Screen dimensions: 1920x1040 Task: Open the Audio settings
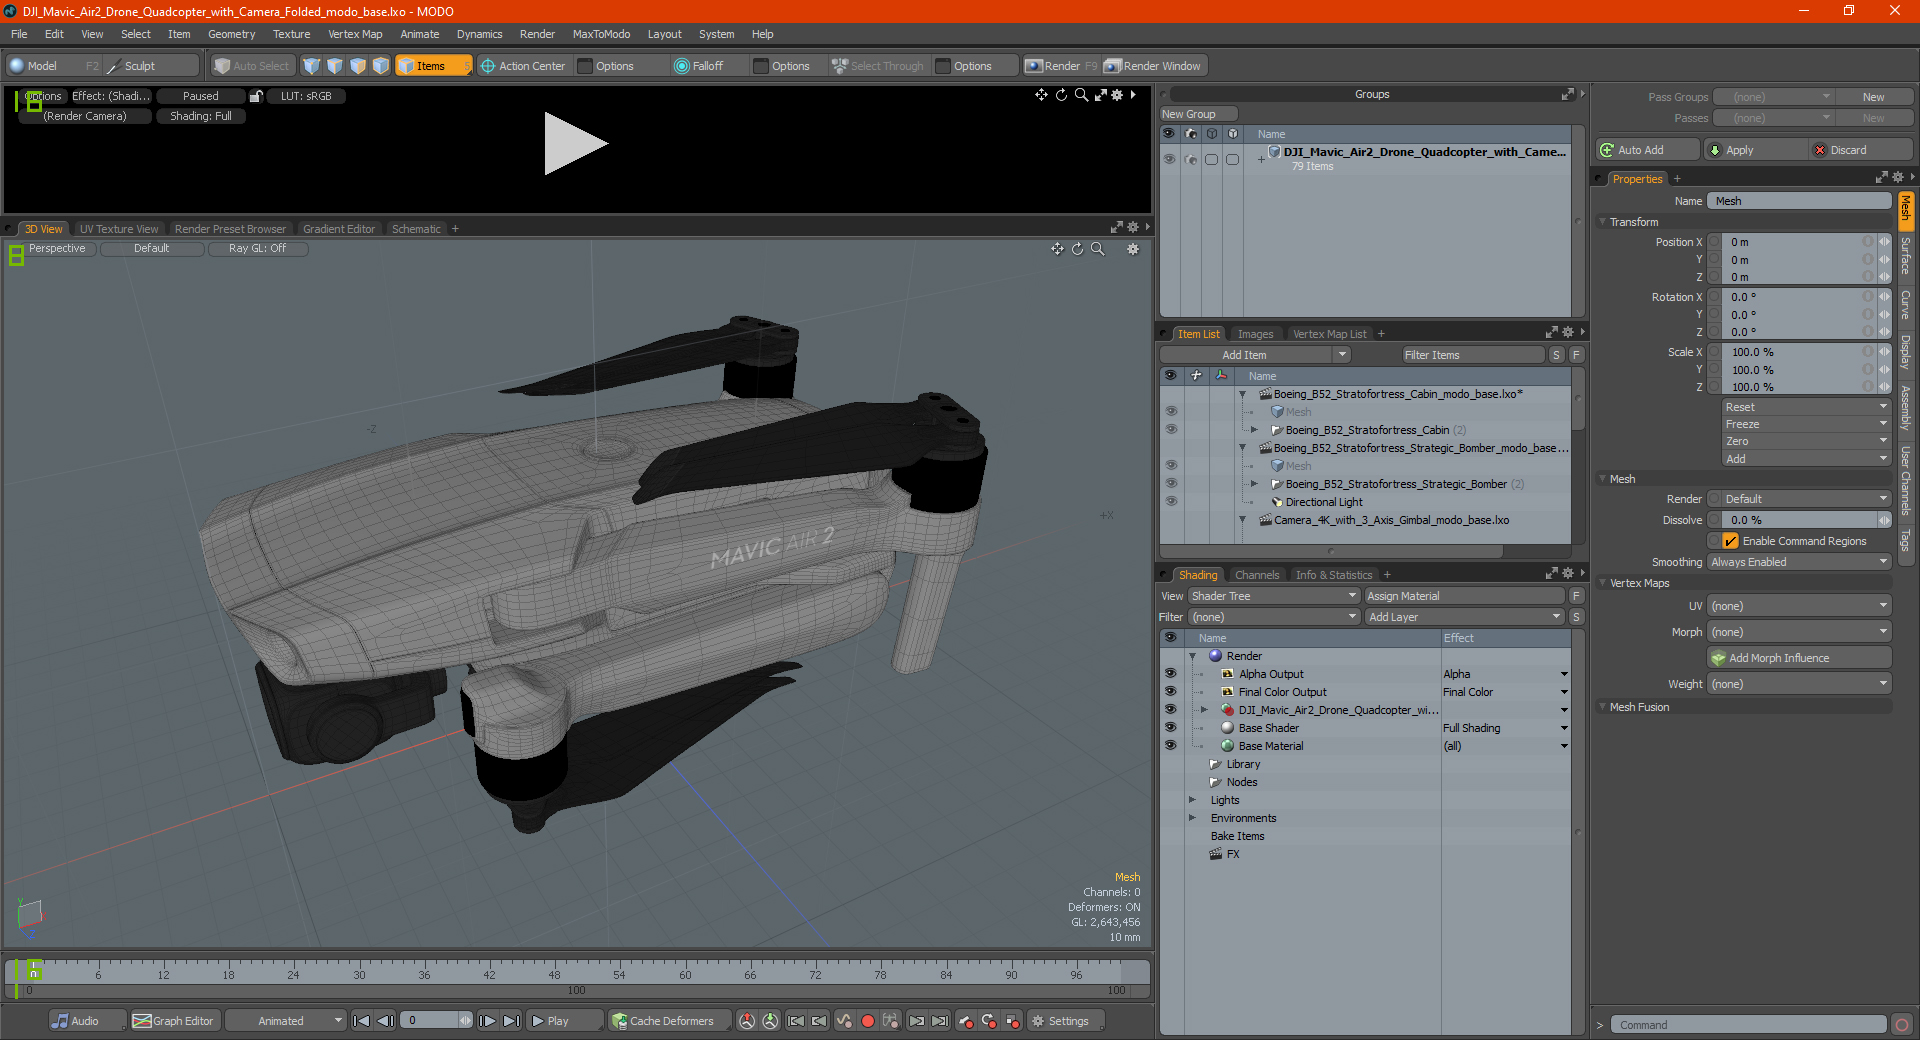[x=87, y=1021]
